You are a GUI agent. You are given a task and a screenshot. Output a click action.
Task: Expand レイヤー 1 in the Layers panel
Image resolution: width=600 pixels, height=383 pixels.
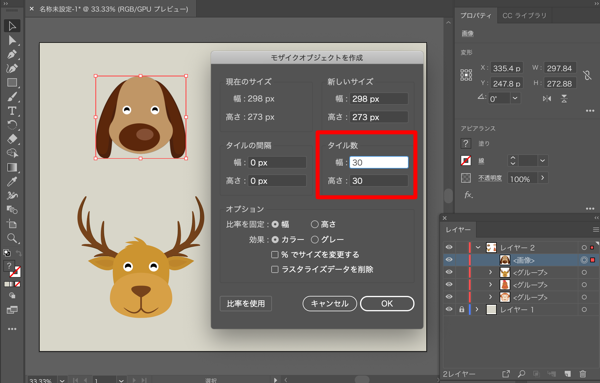pyautogui.click(x=477, y=309)
